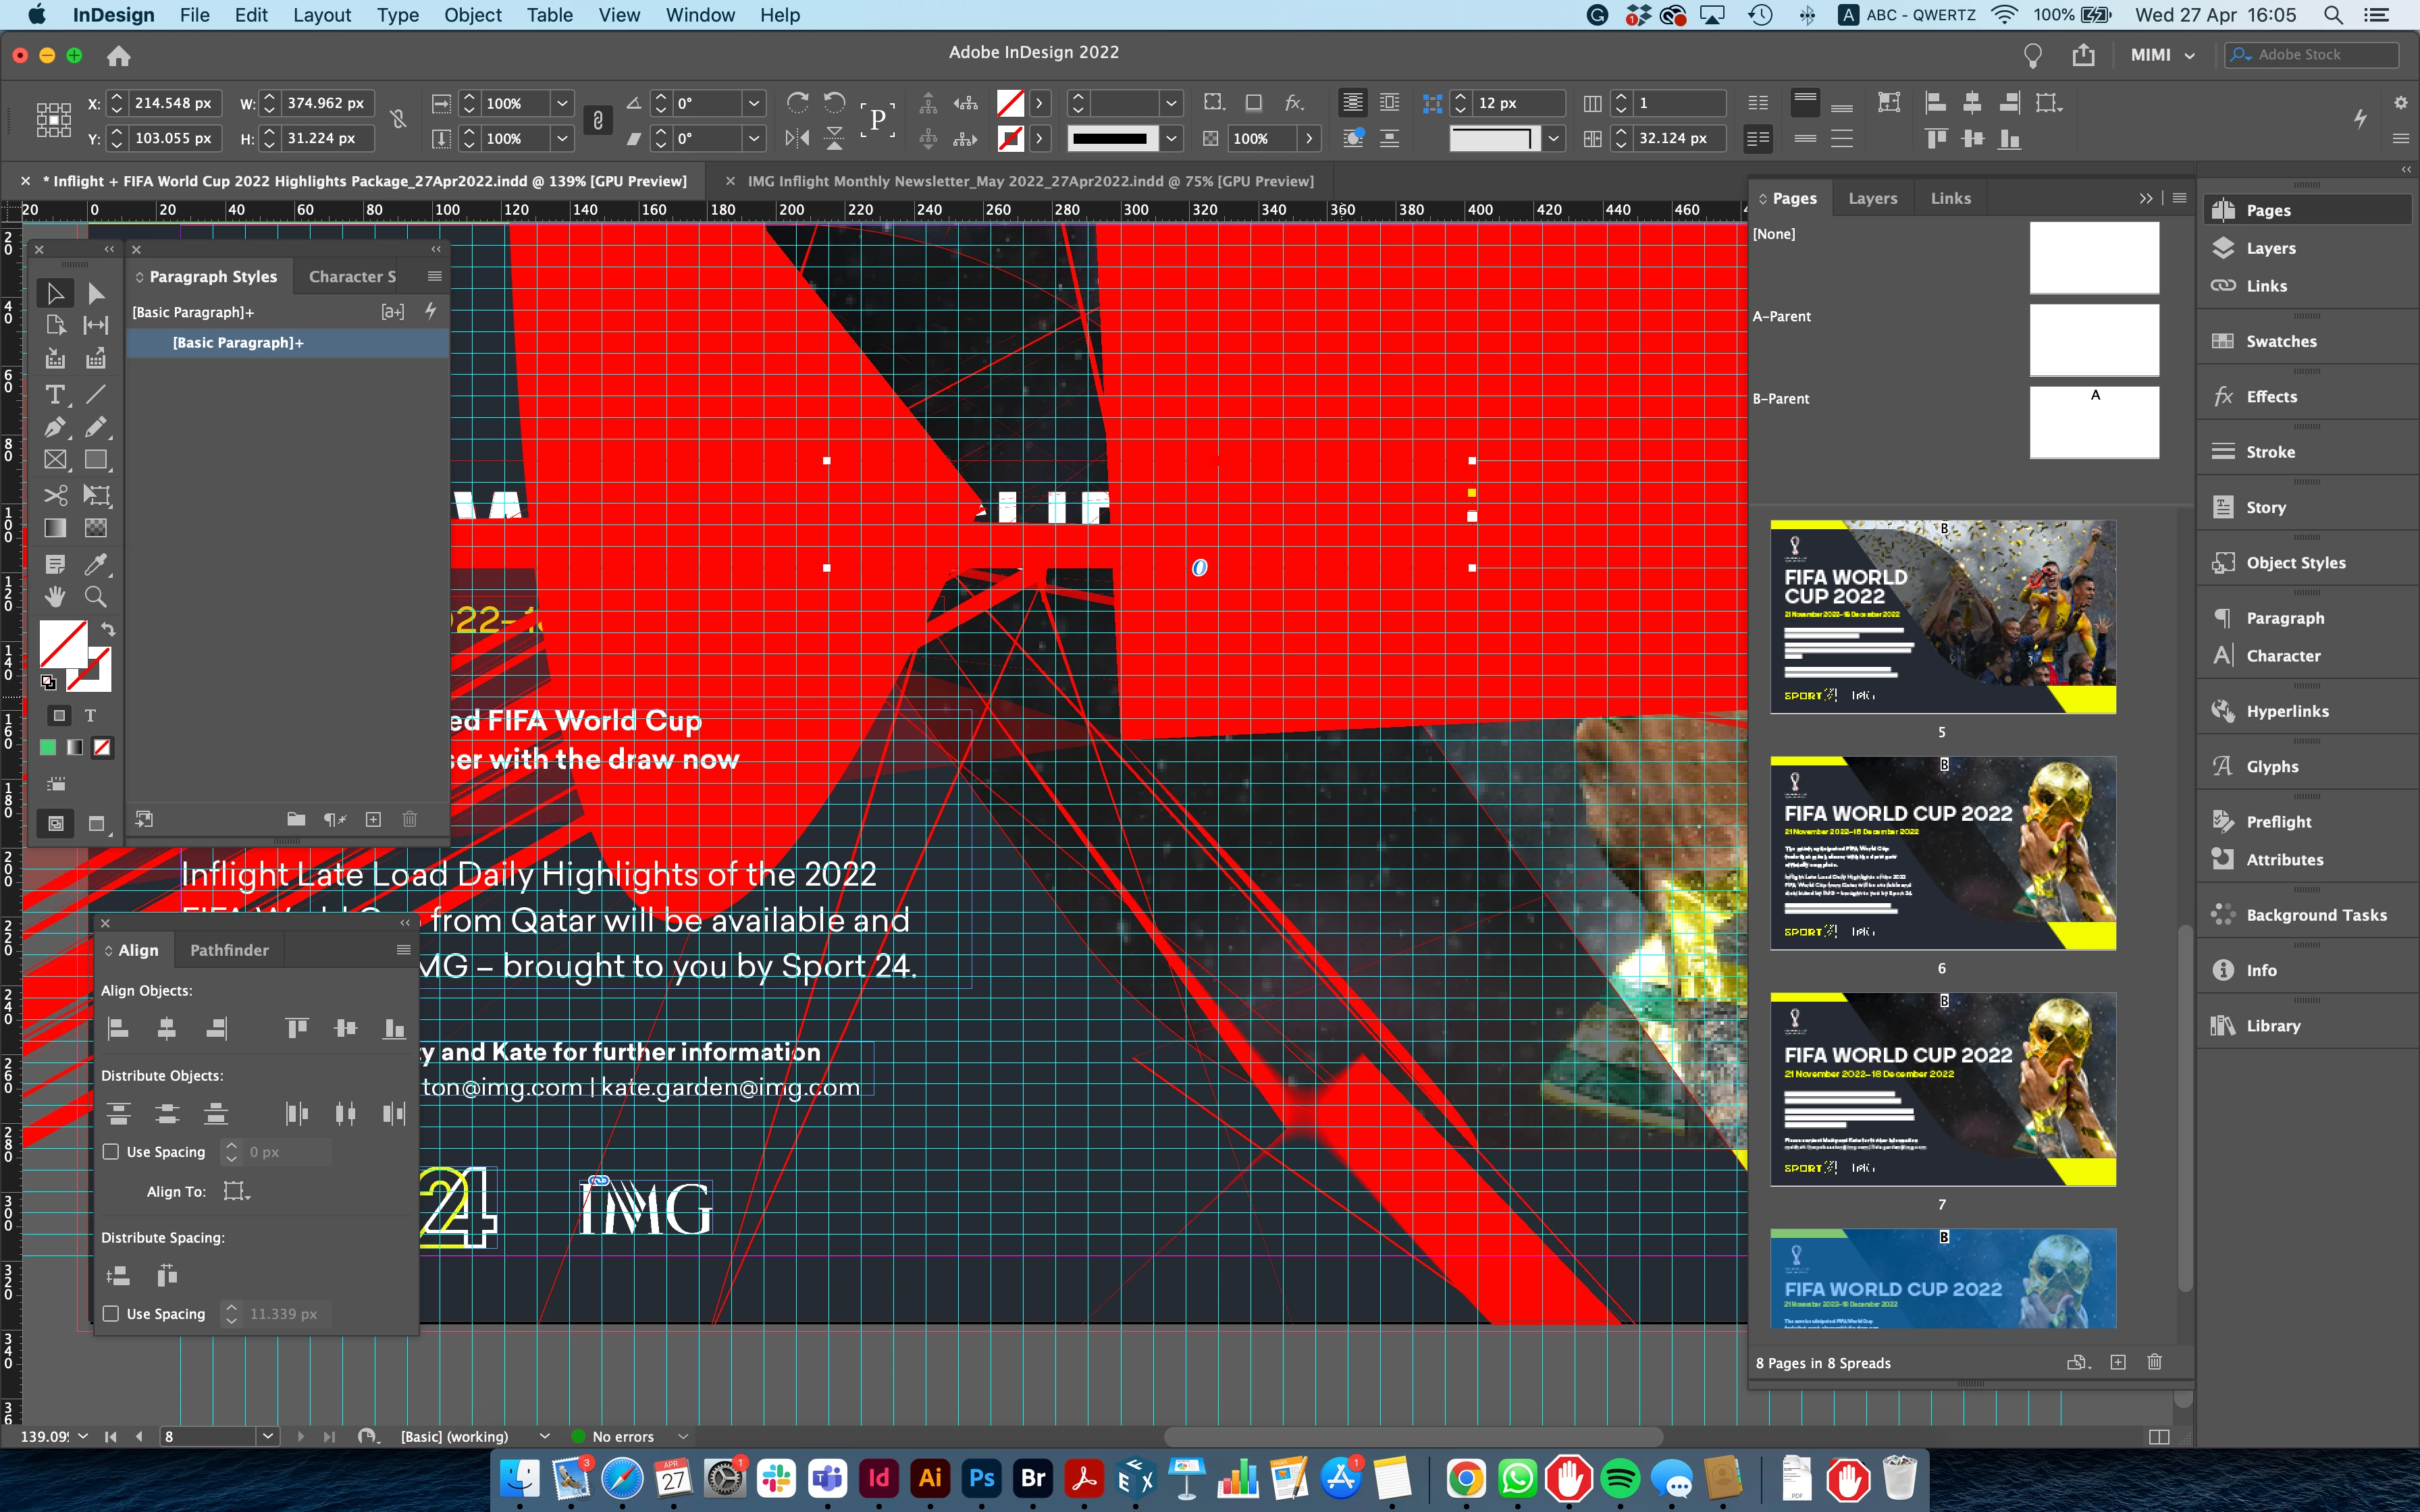This screenshot has width=2420, height=1512.
Task: Select the Pen tool
Action: pyautogui.click(x=55, y=427)
